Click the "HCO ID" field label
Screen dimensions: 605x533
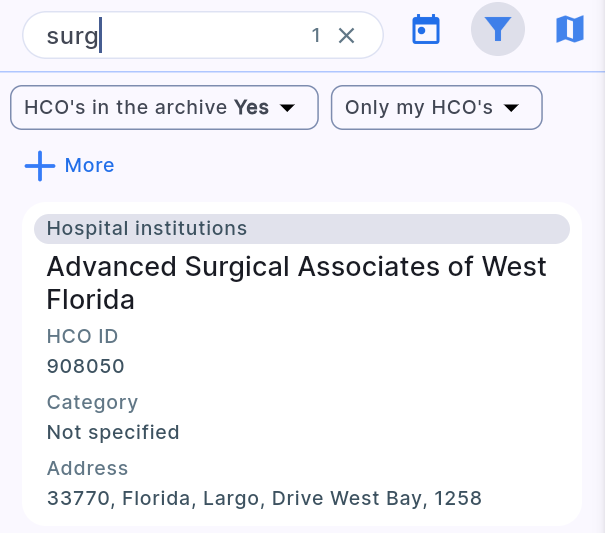(83, 336)
